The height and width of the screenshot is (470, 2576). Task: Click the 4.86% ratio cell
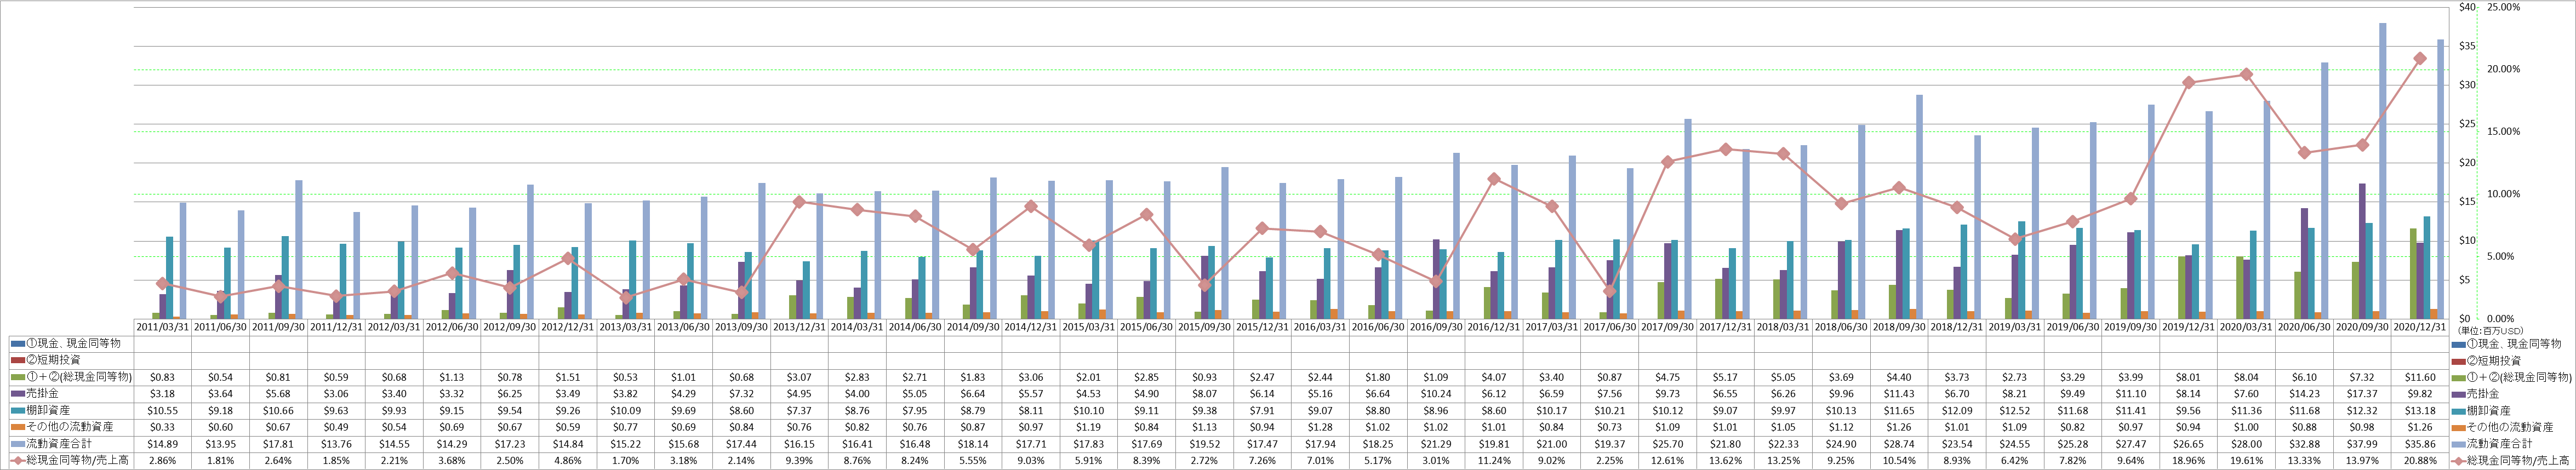pyautogui.click(x=569, y=461)
